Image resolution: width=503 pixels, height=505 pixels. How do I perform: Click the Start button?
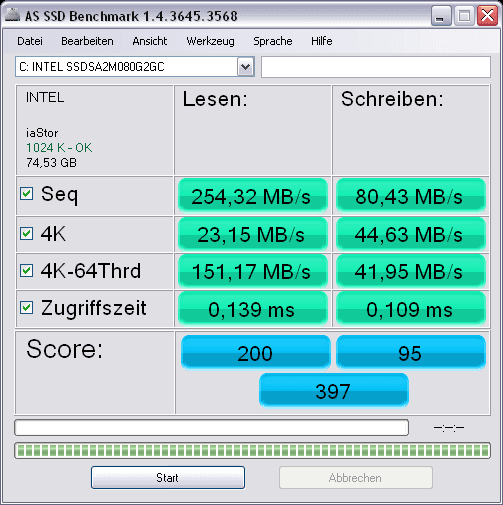click(168, 478)
